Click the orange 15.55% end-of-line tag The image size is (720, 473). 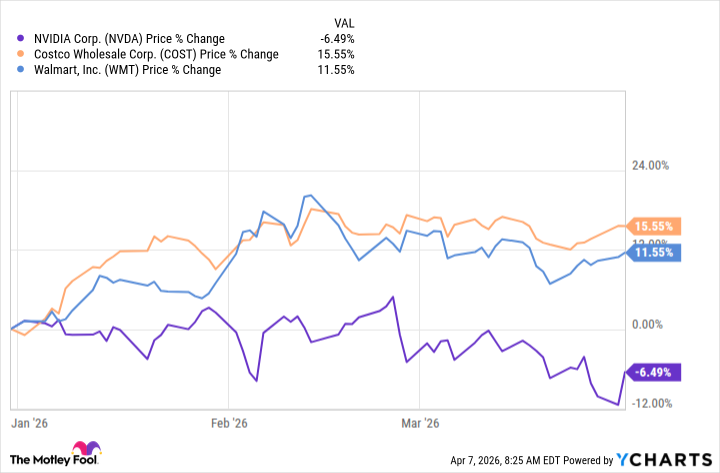click(x=653, y=226)
